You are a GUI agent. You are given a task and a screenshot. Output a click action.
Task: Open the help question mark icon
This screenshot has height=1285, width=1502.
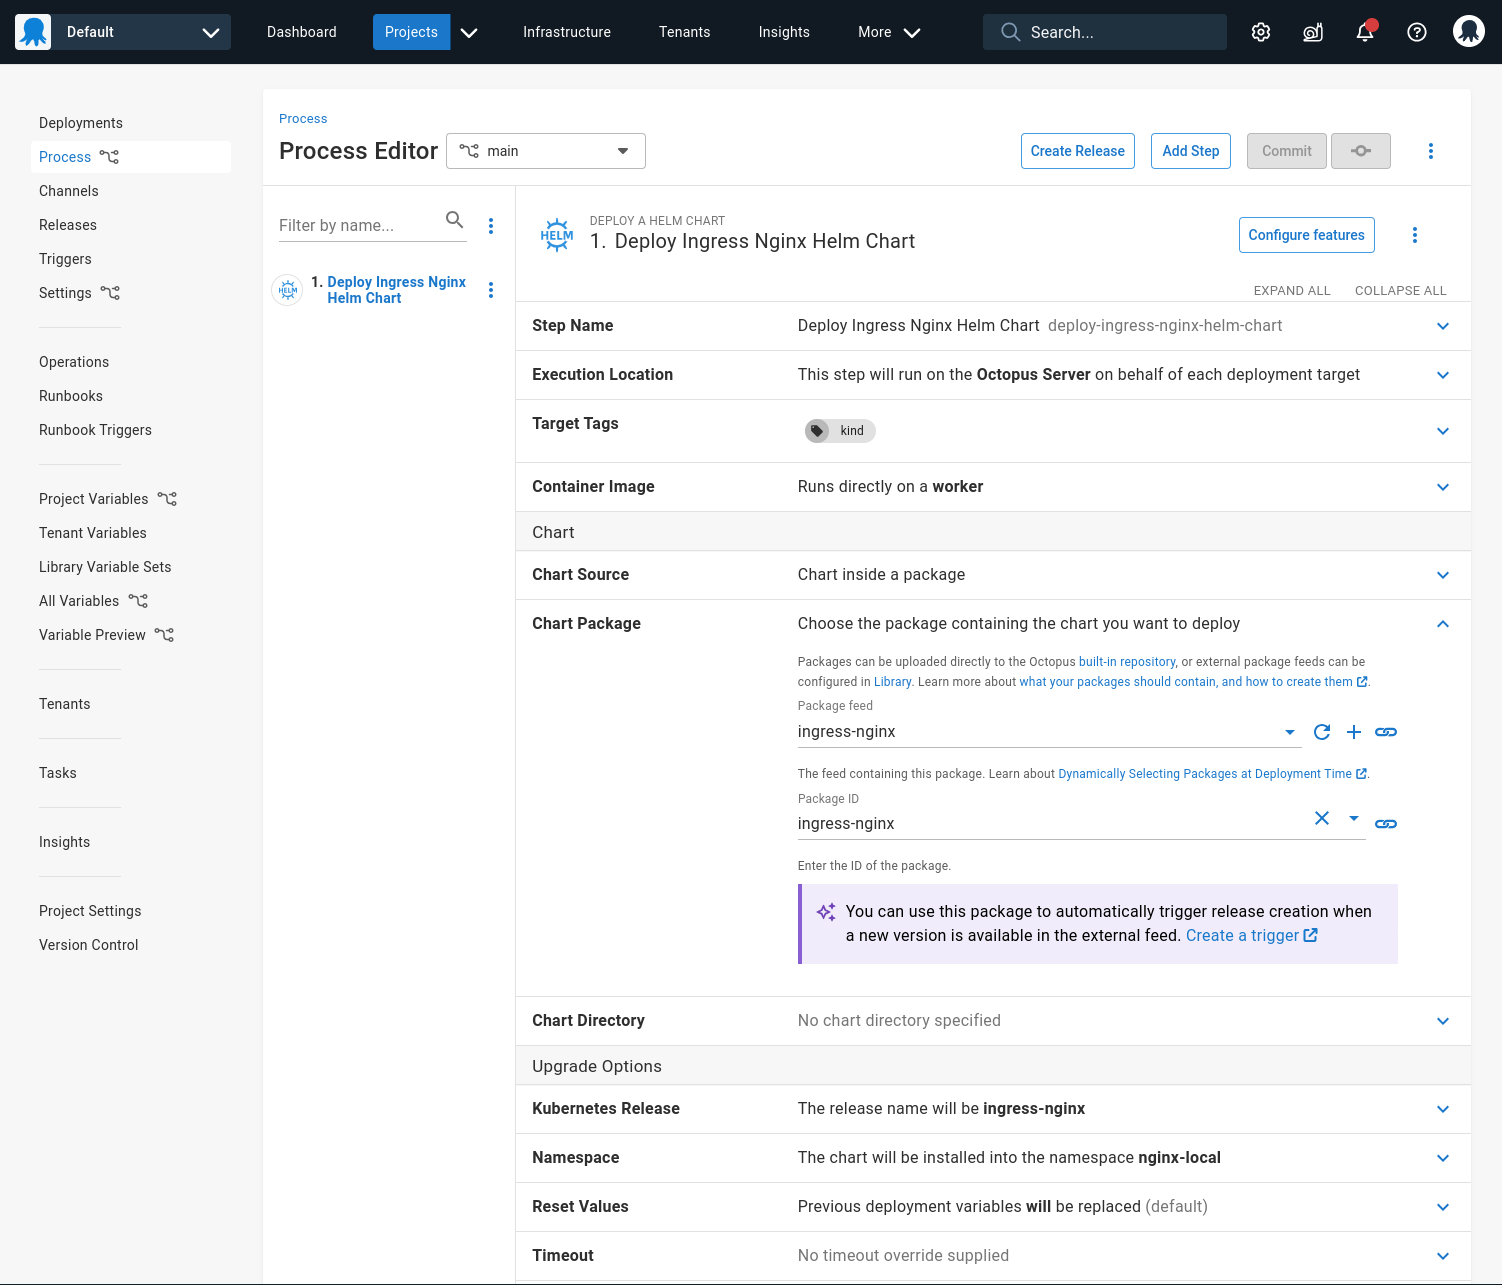click(x=1417, y=32)
